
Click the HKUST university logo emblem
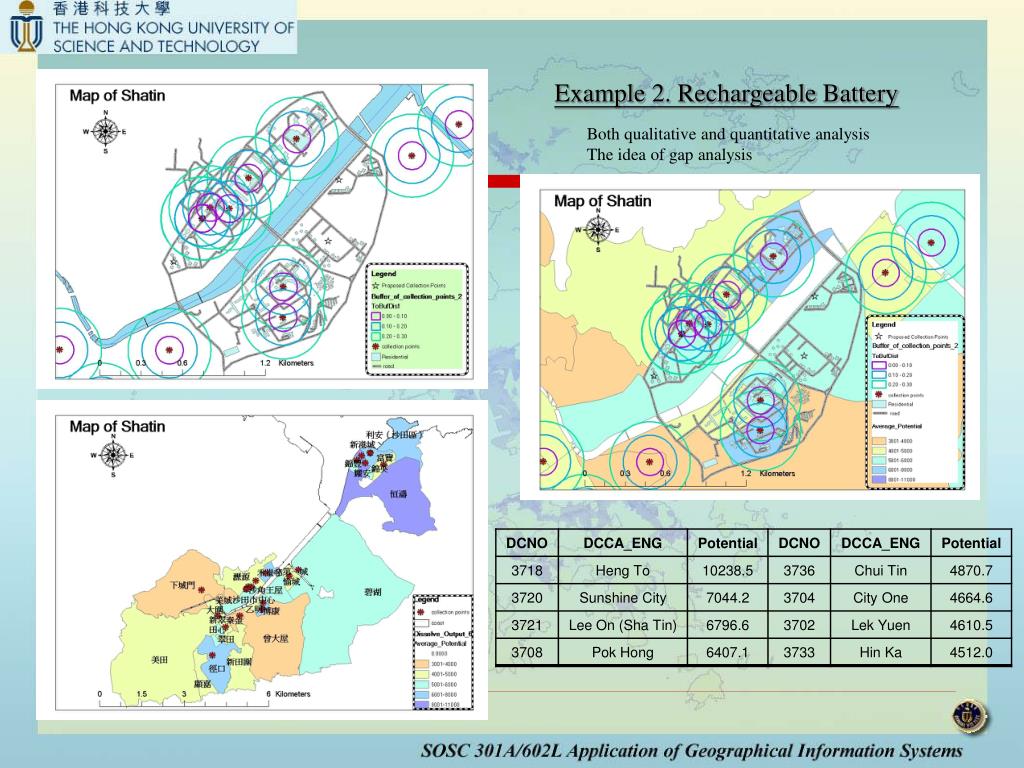tap(26, 27)
